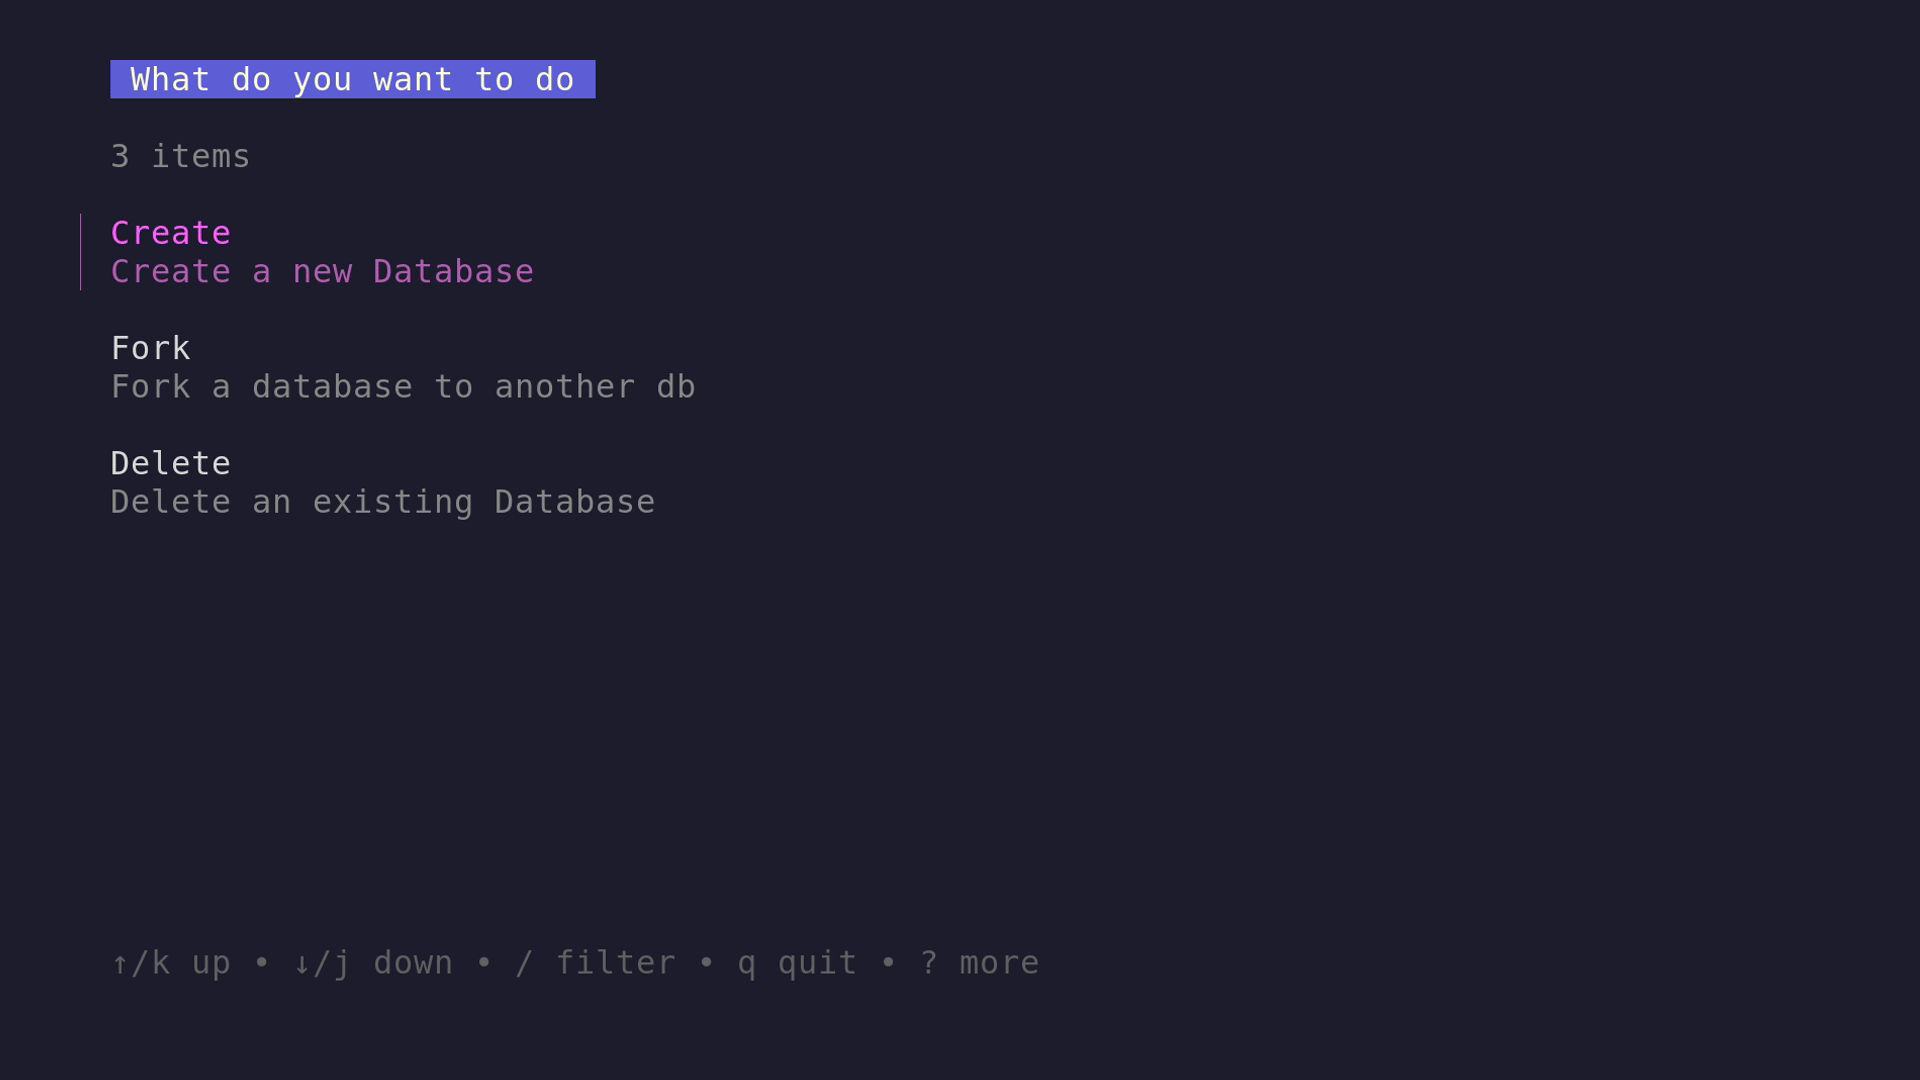Click the bullet separator after 'down'

coord(484,963)
